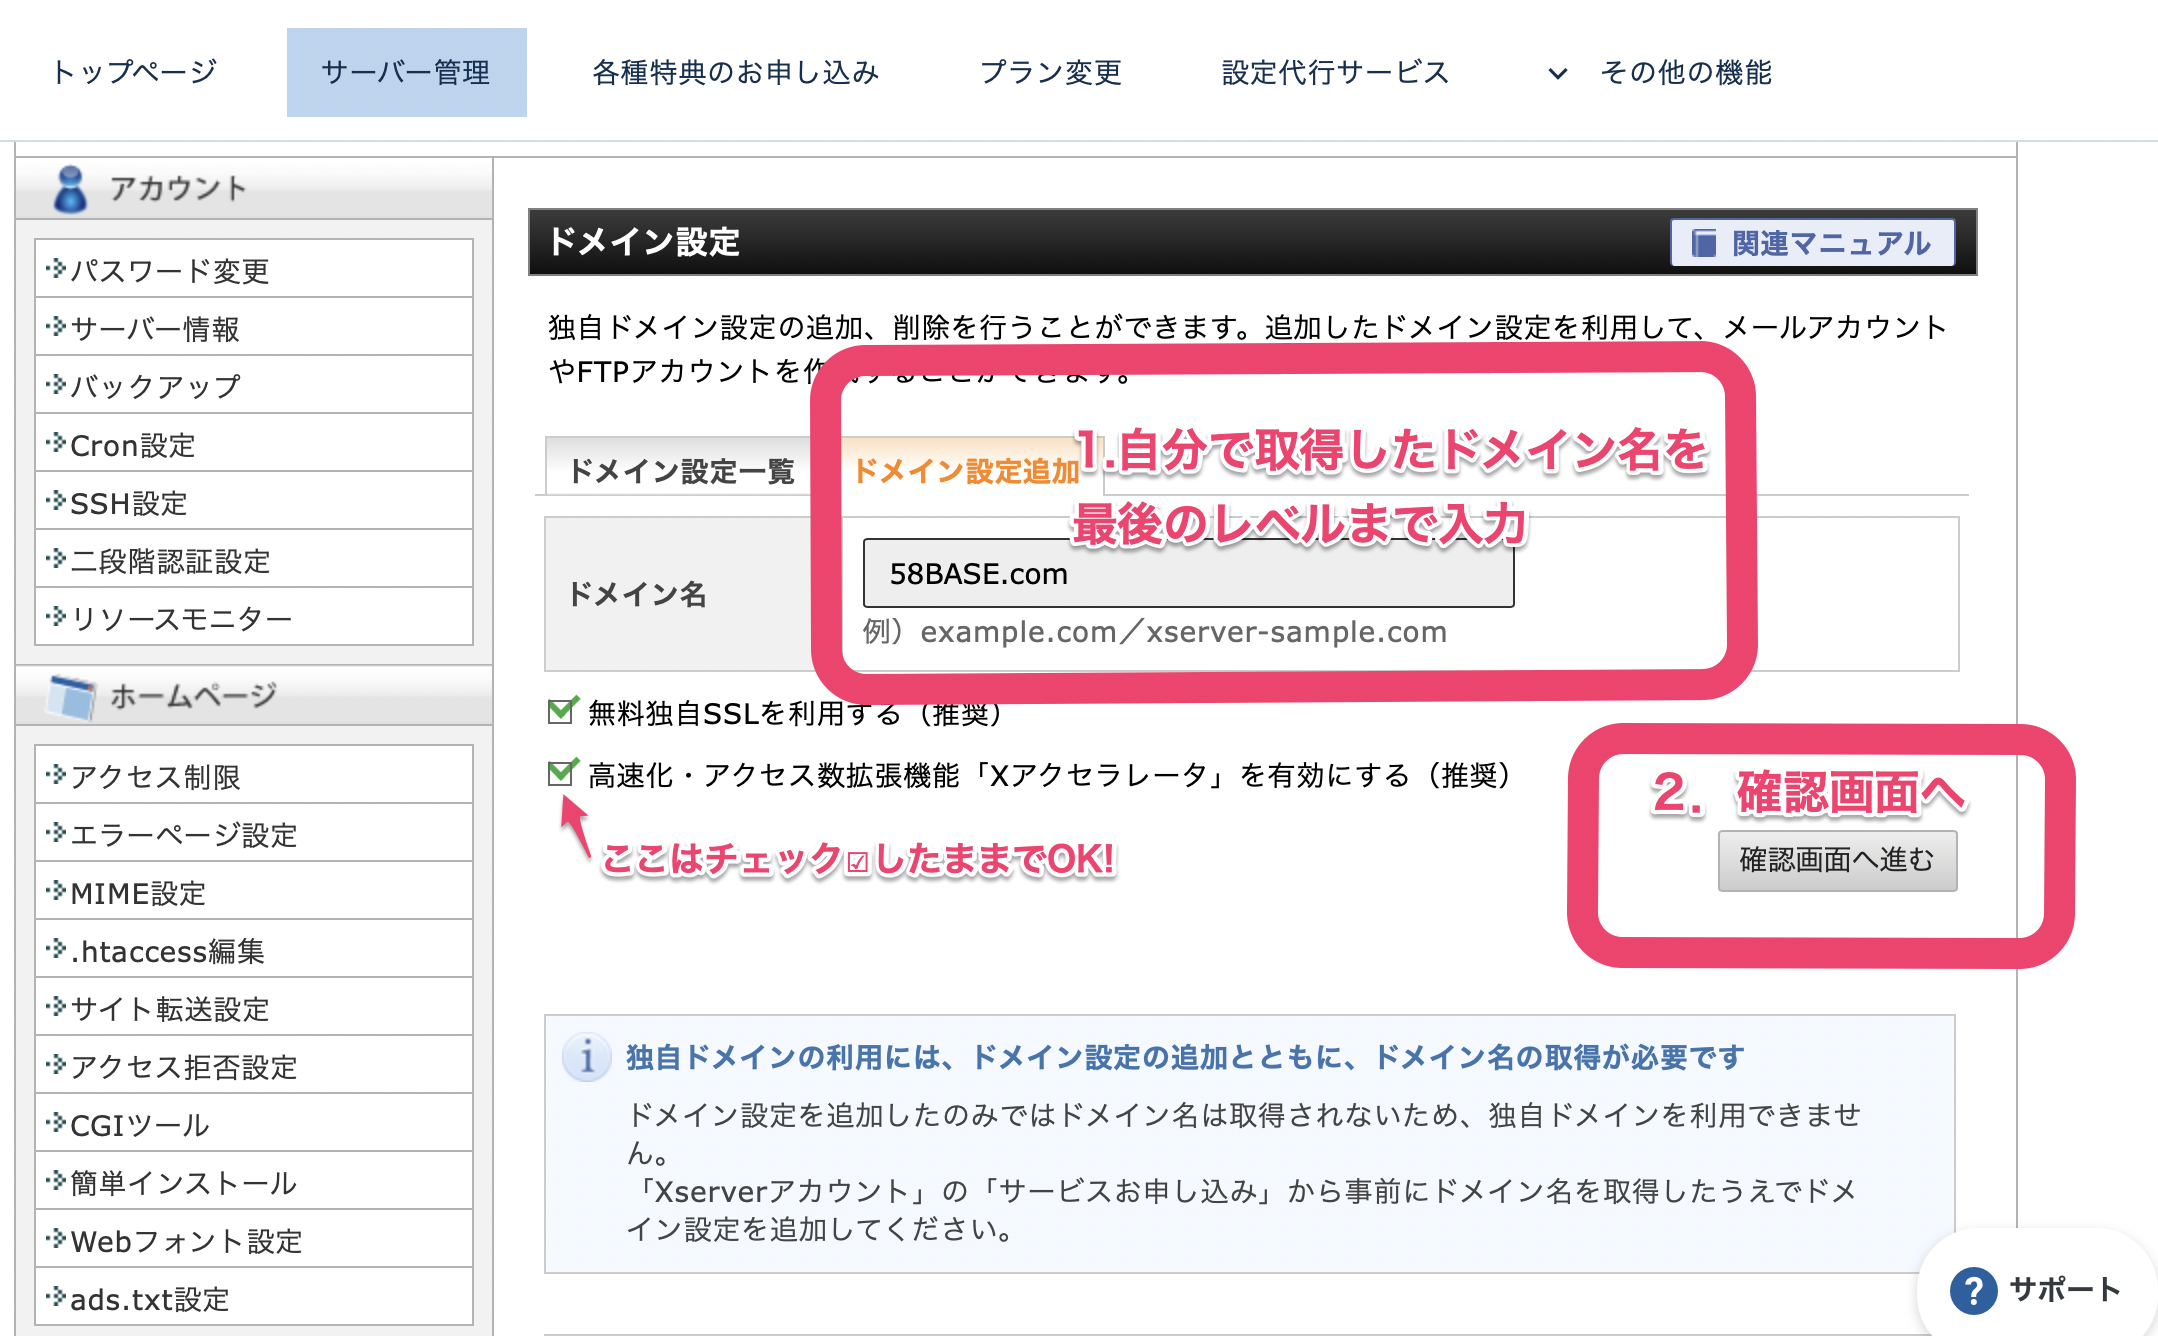The image size is (2158, 1336).
Task: Toggle the Xアクセラレータ checkbox
Action: 562,773
